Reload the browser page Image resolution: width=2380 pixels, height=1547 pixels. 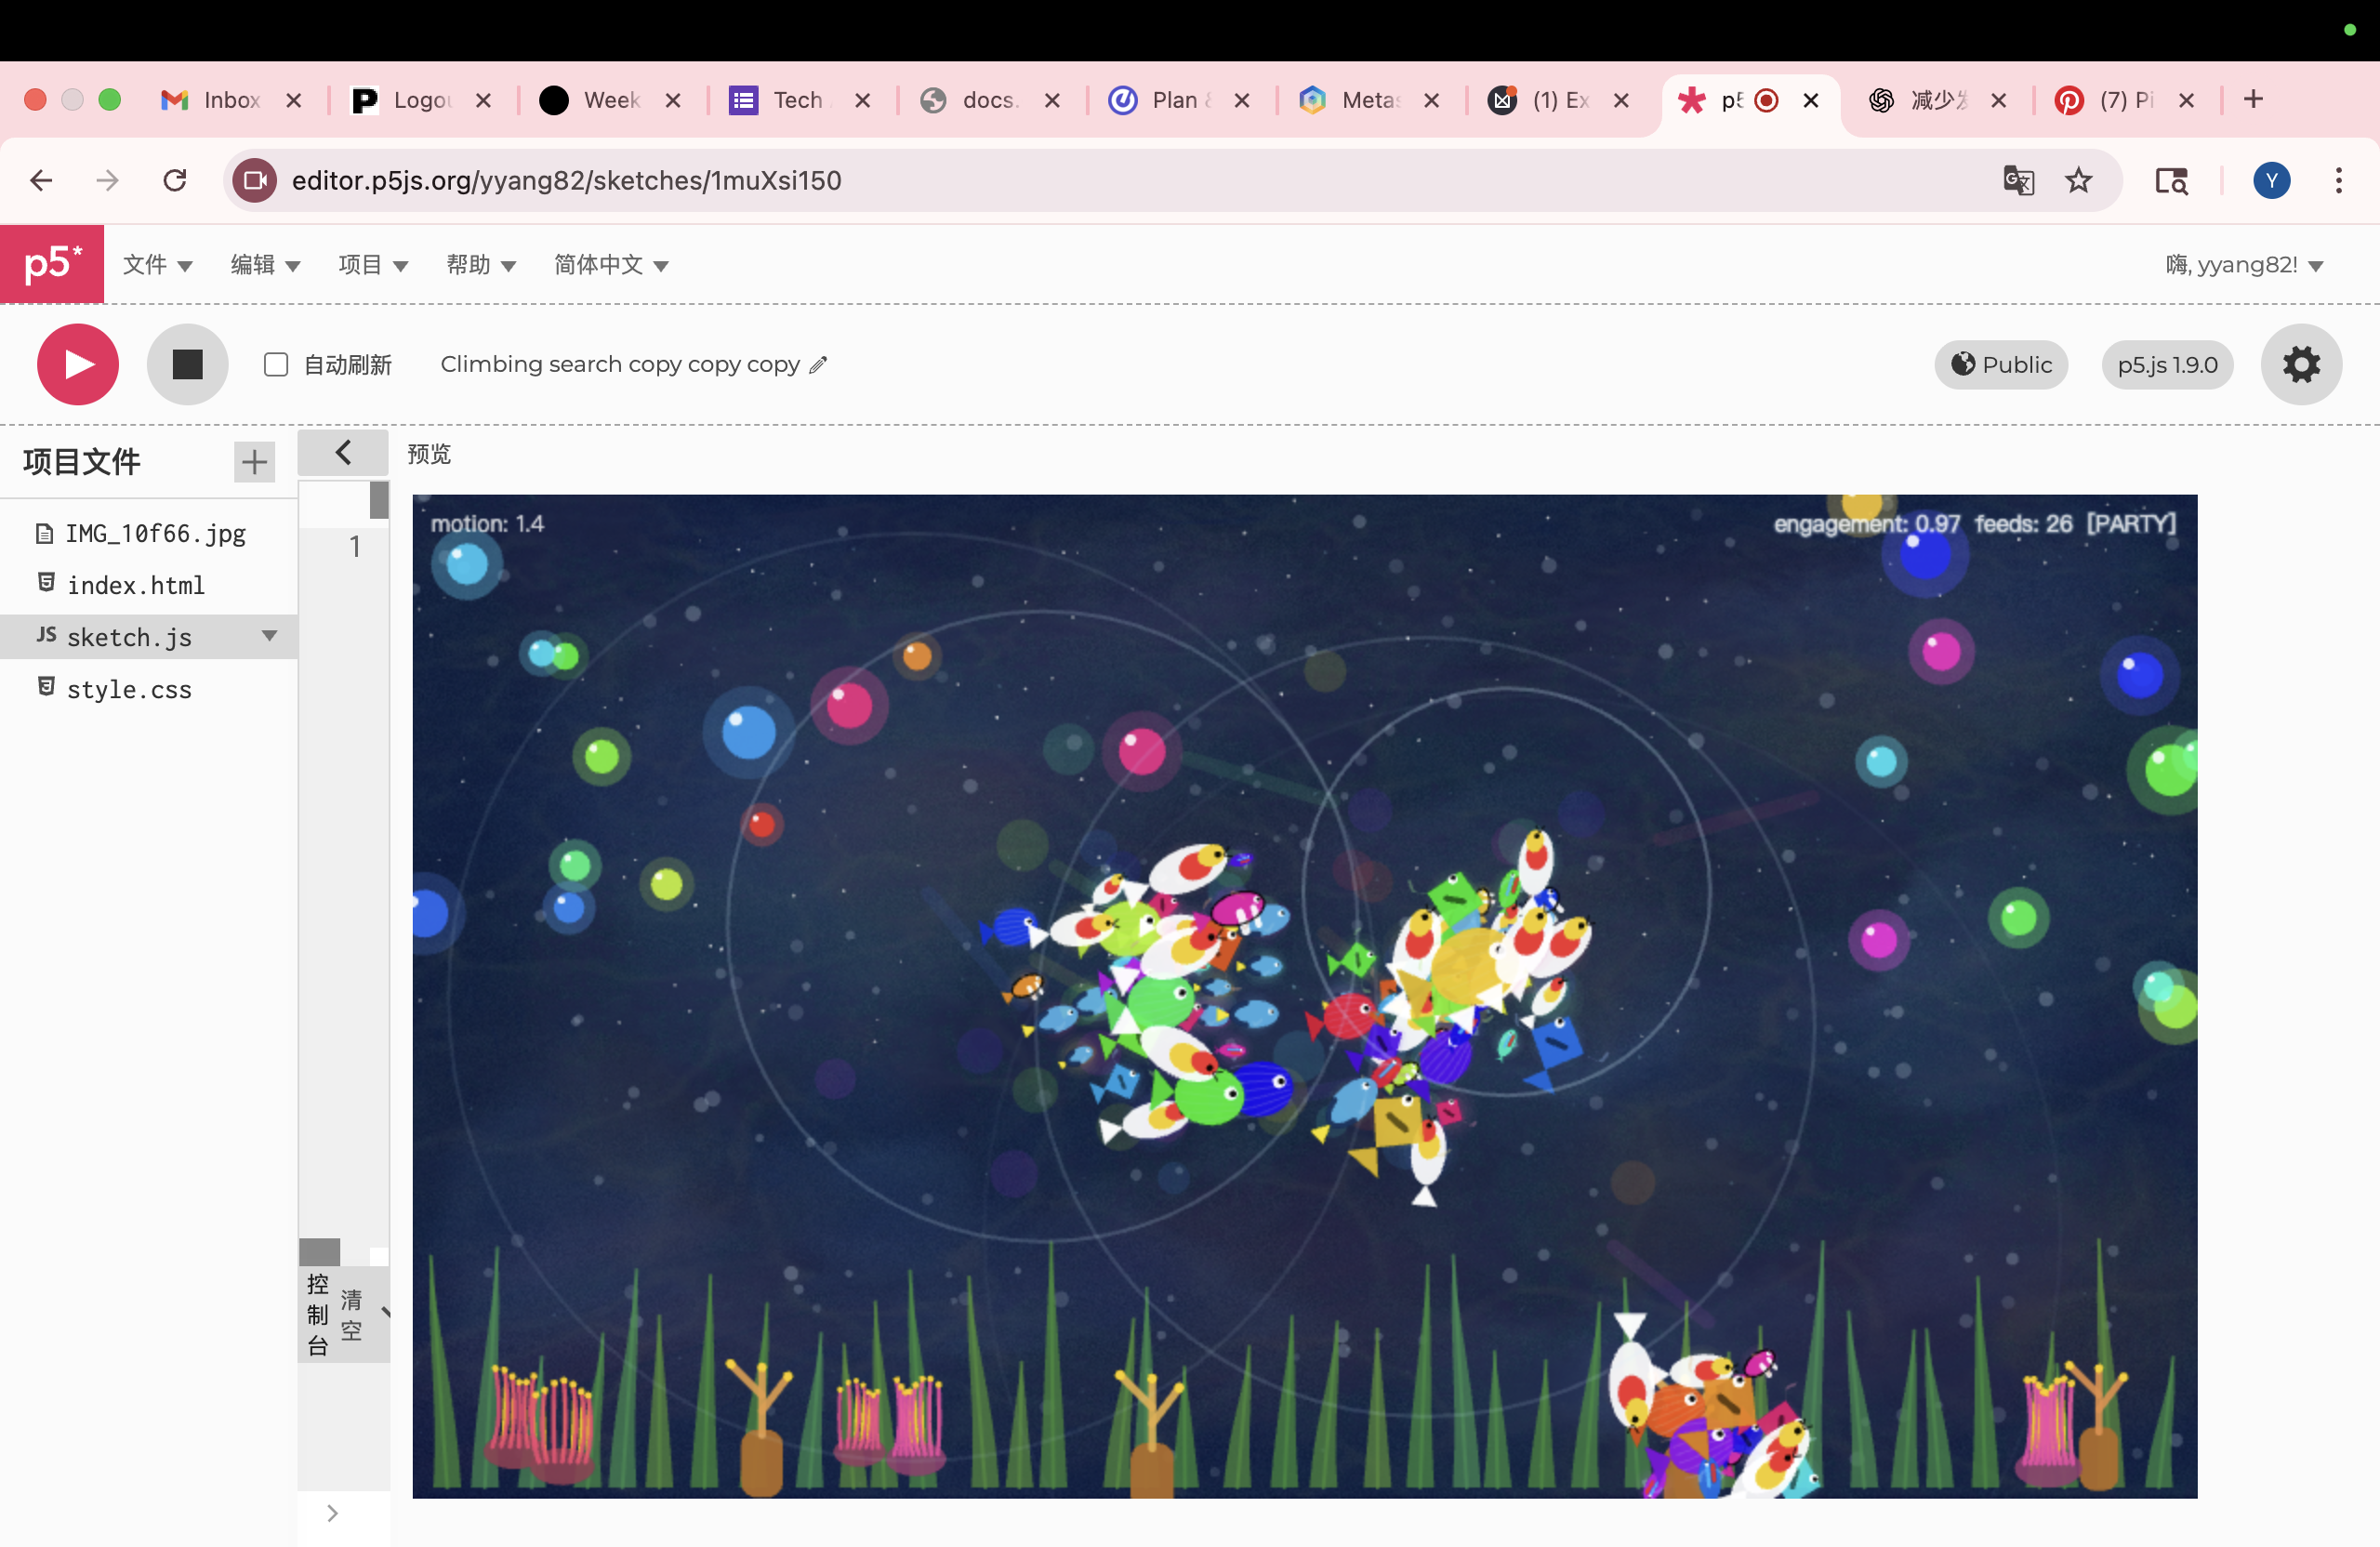point(175,180)
